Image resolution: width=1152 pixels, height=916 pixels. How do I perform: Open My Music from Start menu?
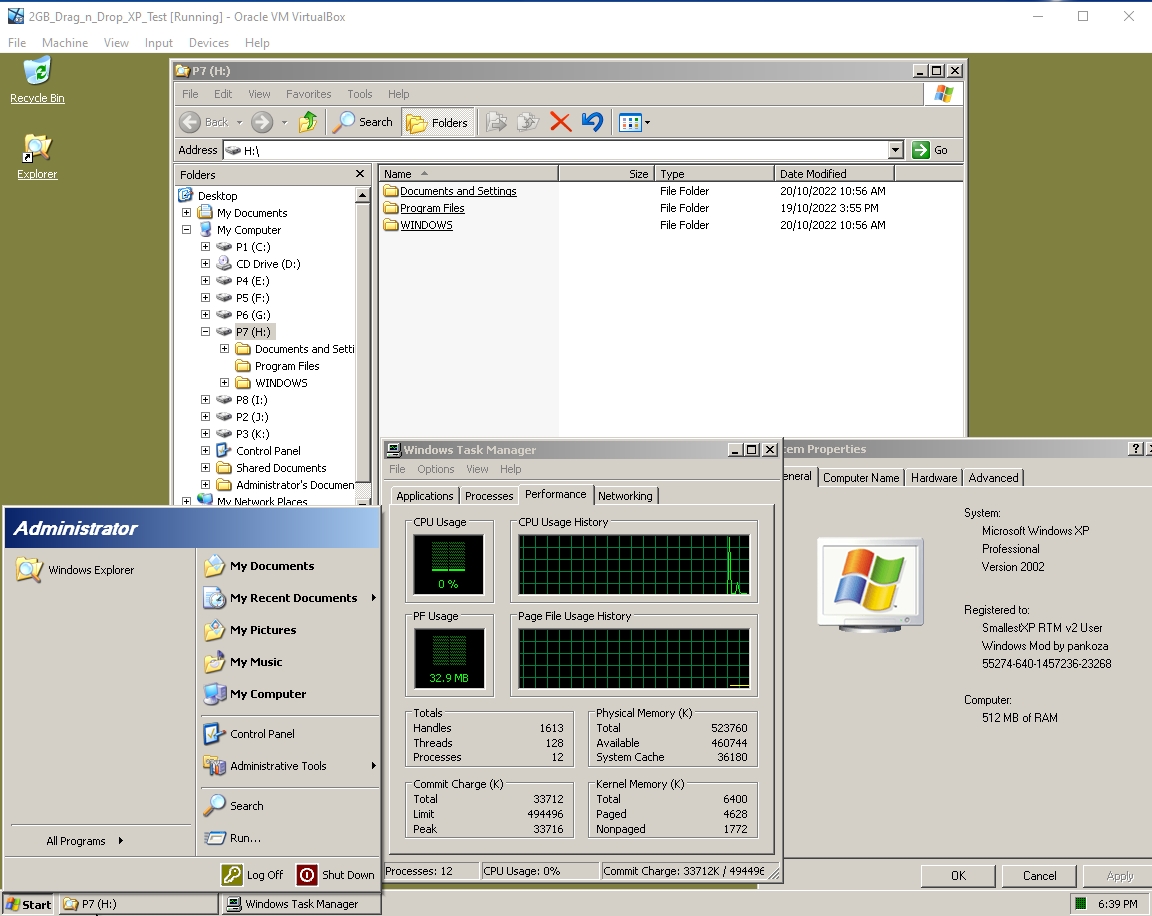point(290,662)
